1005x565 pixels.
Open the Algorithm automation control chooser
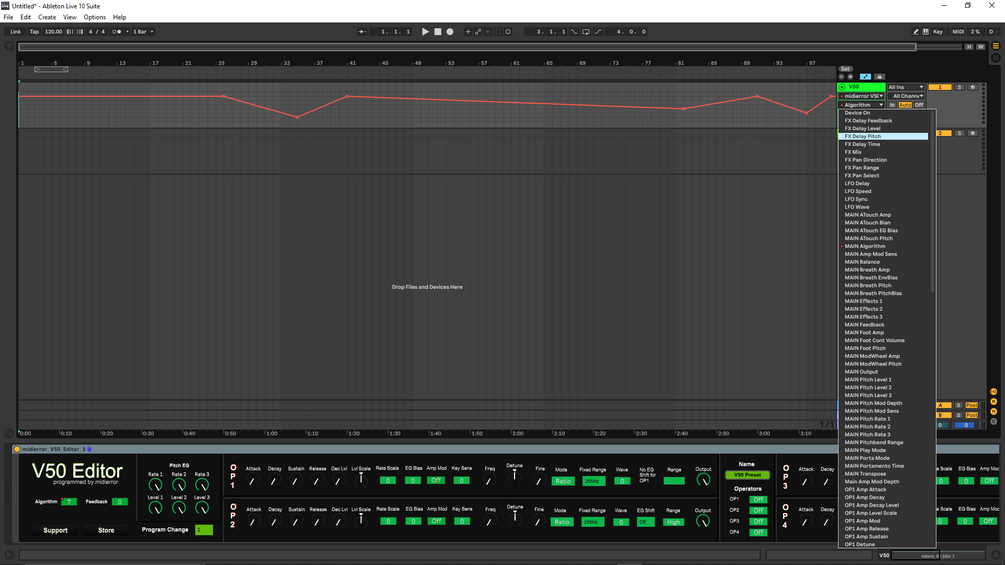point(862,105)
